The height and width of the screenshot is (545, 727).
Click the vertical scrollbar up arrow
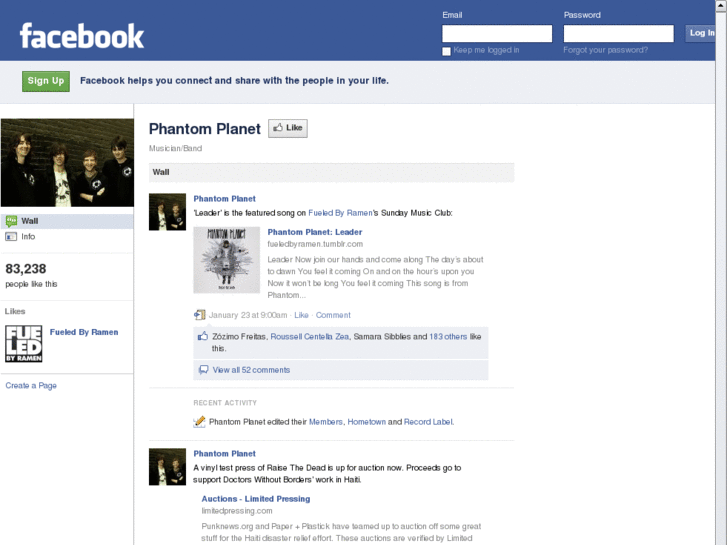pos(721,5)
